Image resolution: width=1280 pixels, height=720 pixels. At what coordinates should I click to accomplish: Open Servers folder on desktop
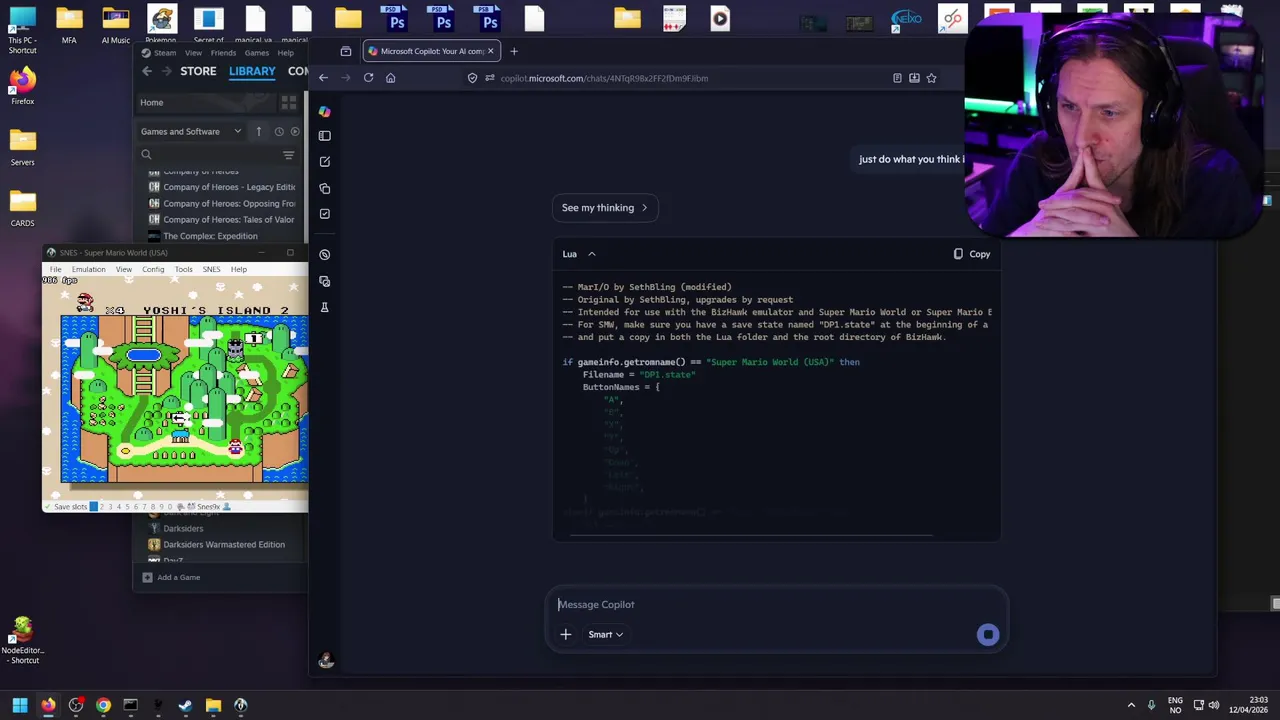[22, 146]
